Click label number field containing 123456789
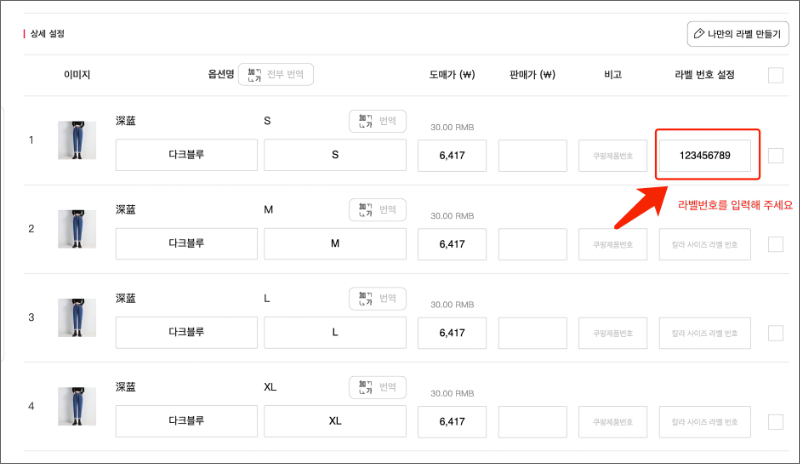Viewport: 800px width, 464px height. (705, 156)
